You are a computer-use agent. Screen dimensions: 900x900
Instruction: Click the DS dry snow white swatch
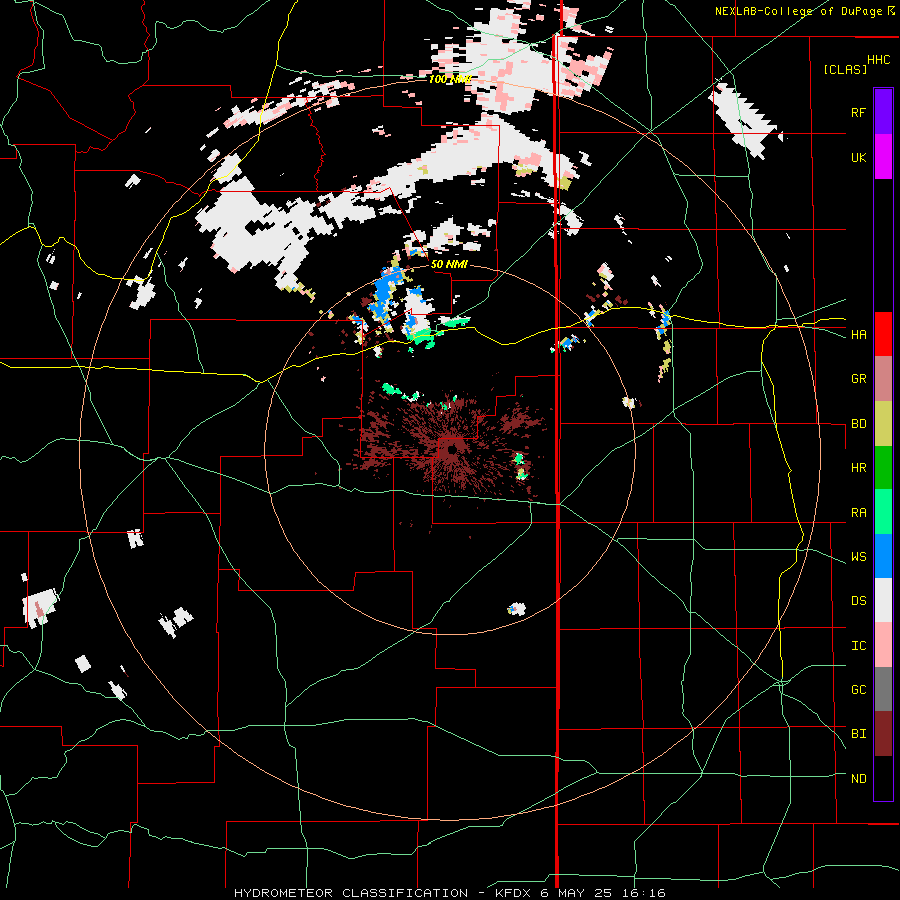[883, 600]
